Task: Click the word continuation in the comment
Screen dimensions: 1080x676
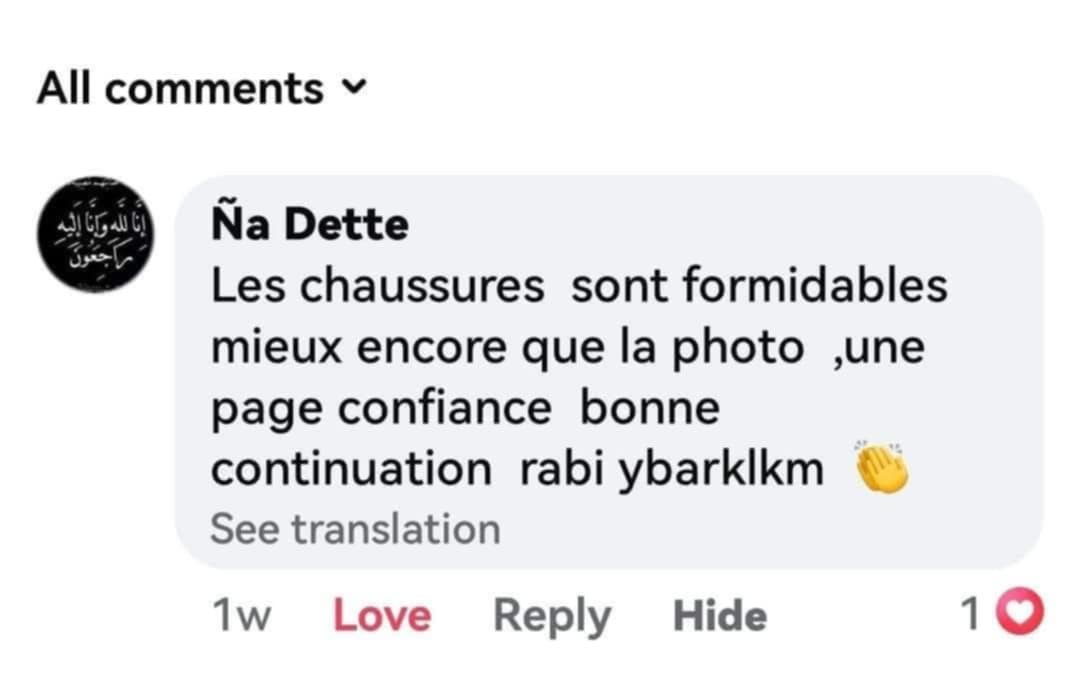Action: [351, 469]
